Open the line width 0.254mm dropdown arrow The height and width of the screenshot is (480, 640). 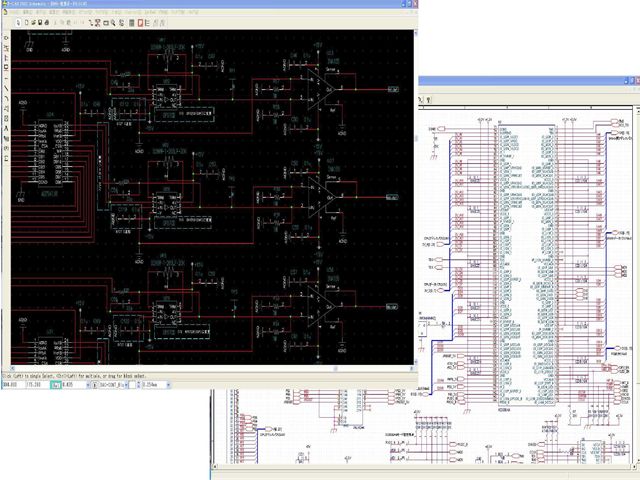pyautogui.click(x=168, y=385)
